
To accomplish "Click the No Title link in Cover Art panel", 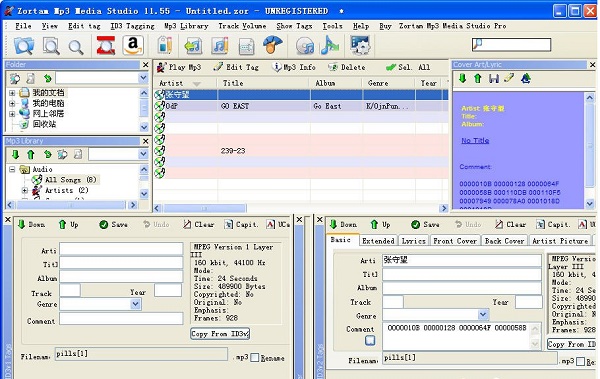I will tap(475, 140).
